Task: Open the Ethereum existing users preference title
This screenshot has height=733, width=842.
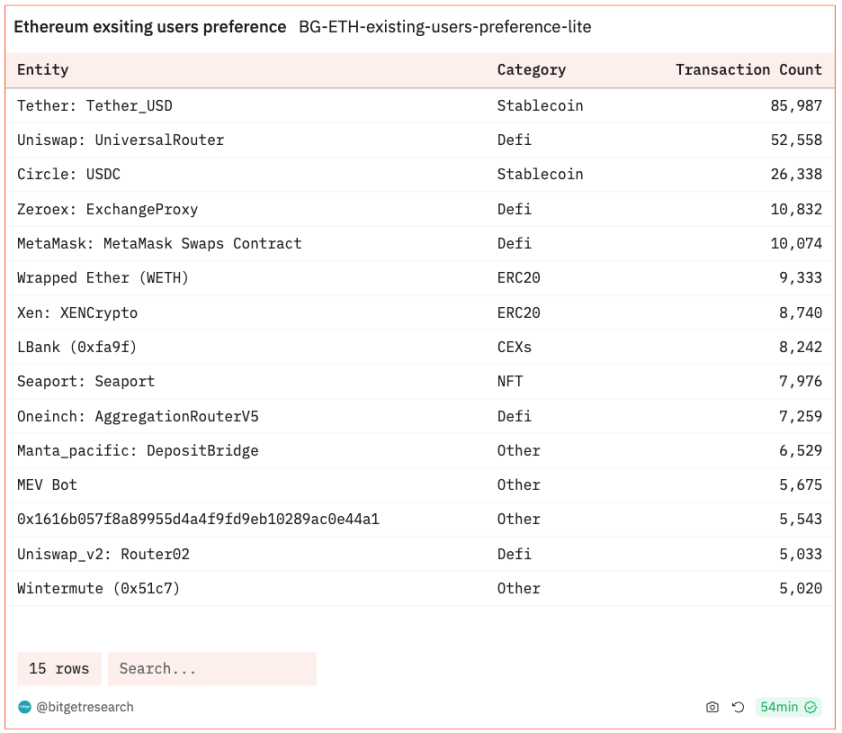Action: point(150,27)
